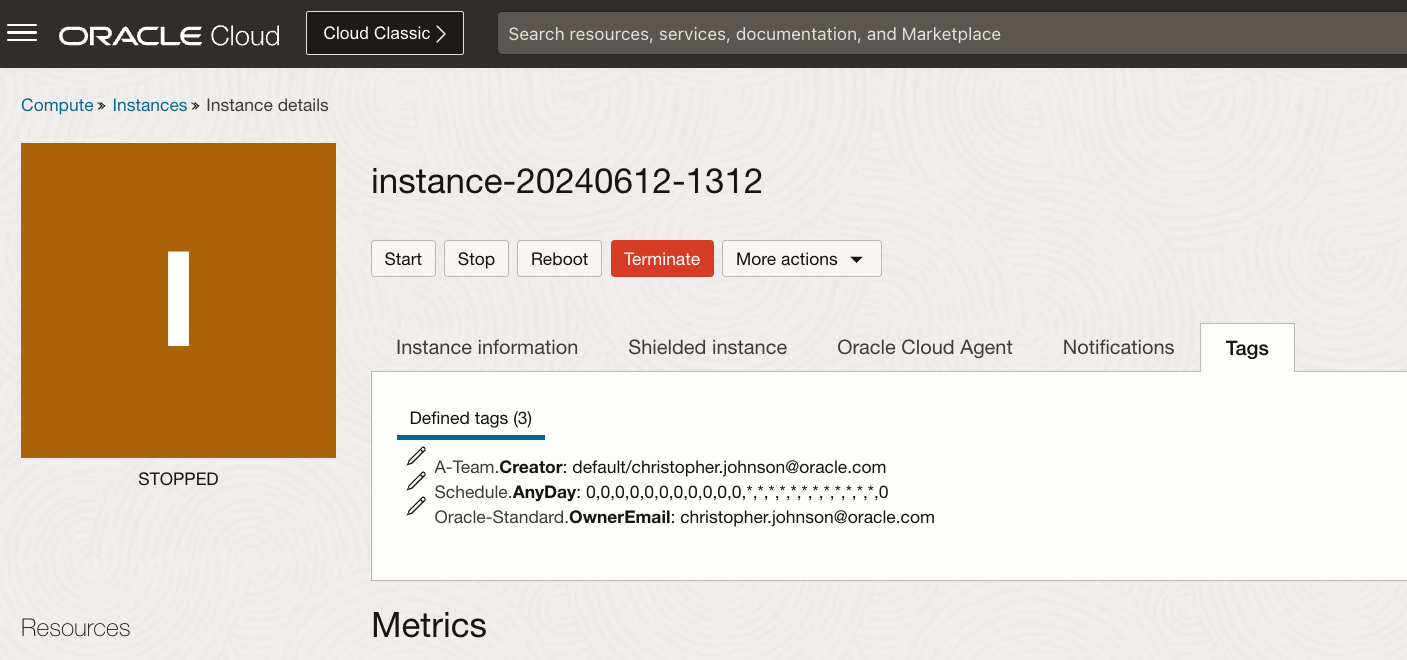
Task: Edit the Oracle-Standard.OwnerEmail tag
Action: (x=417, y=507)
